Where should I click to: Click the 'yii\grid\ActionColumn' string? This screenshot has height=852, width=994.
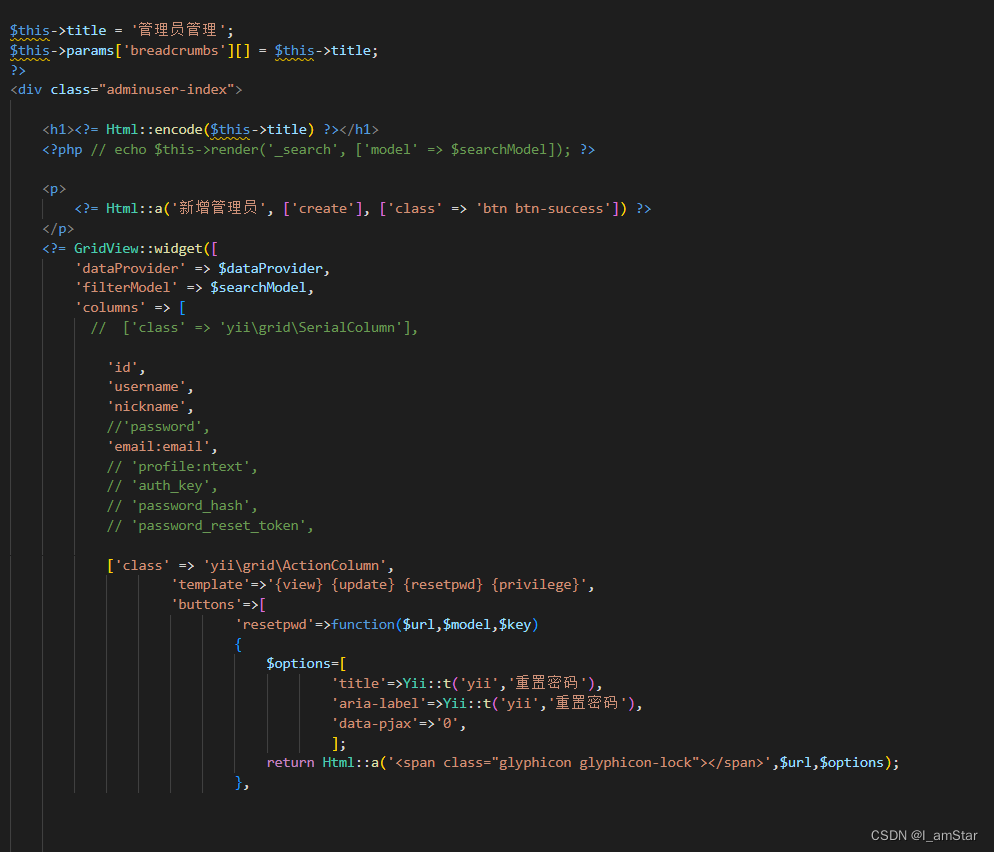coord(295,565)
